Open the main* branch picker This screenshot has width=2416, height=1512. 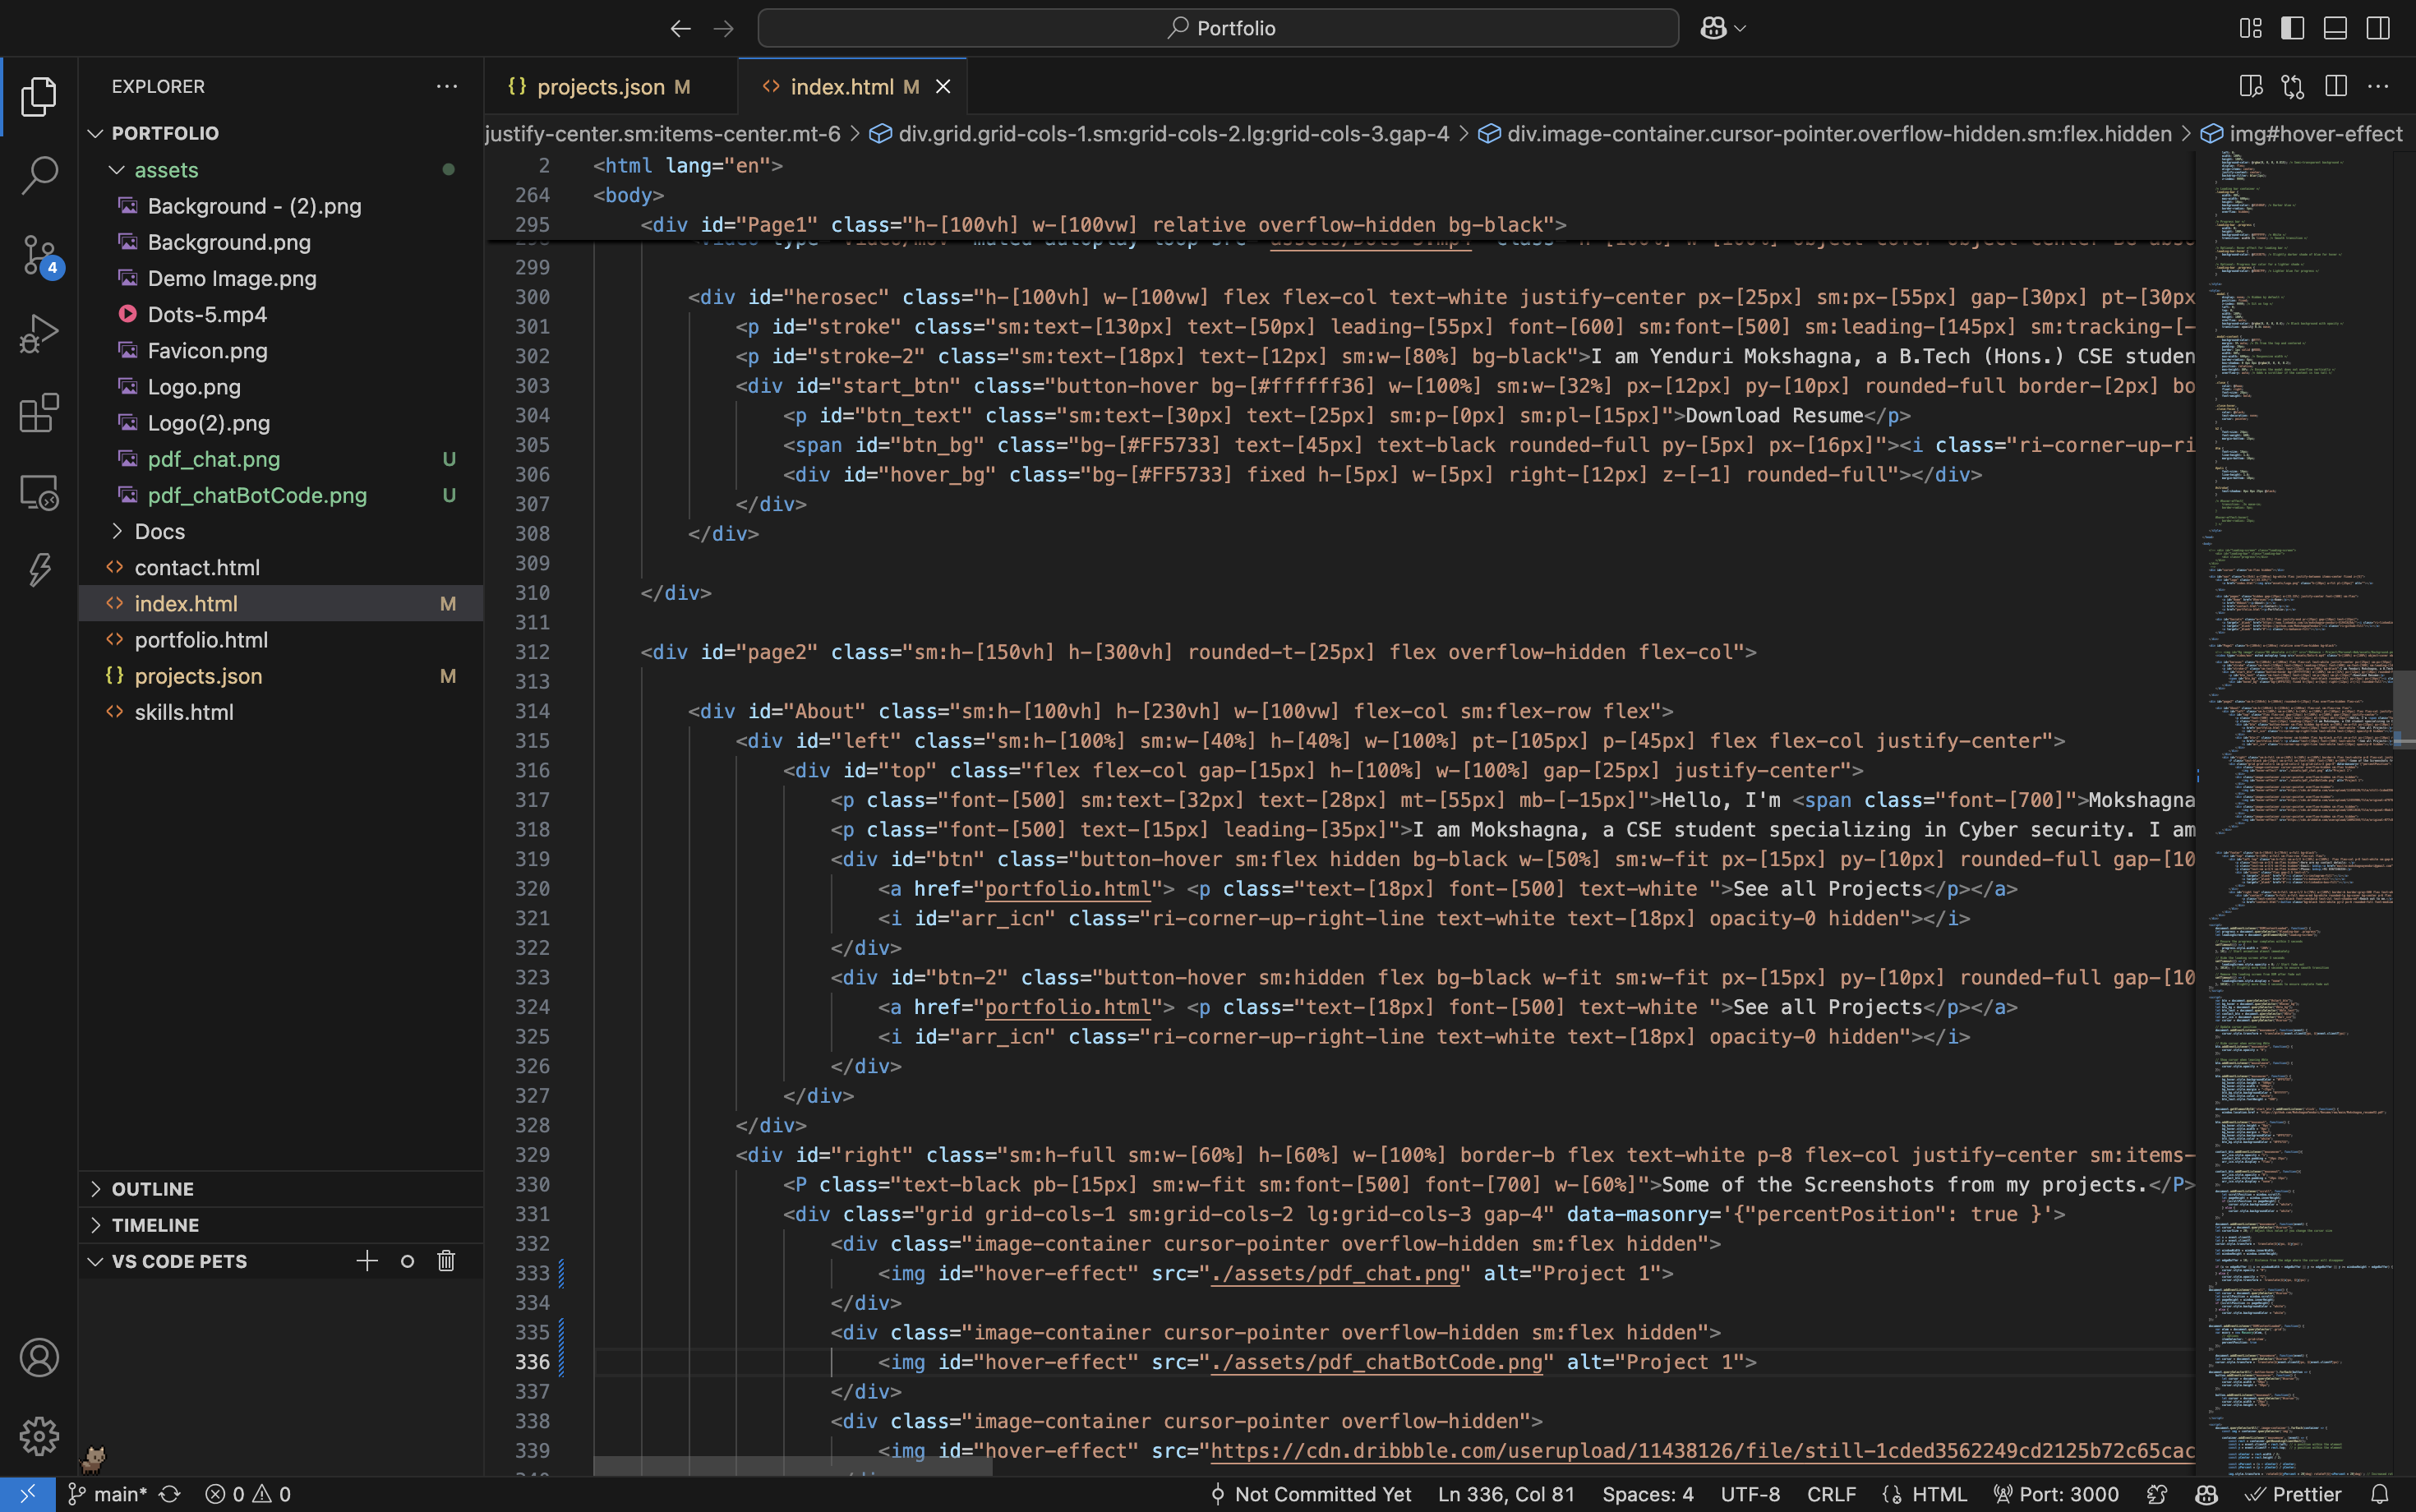tap(107, 1494)
